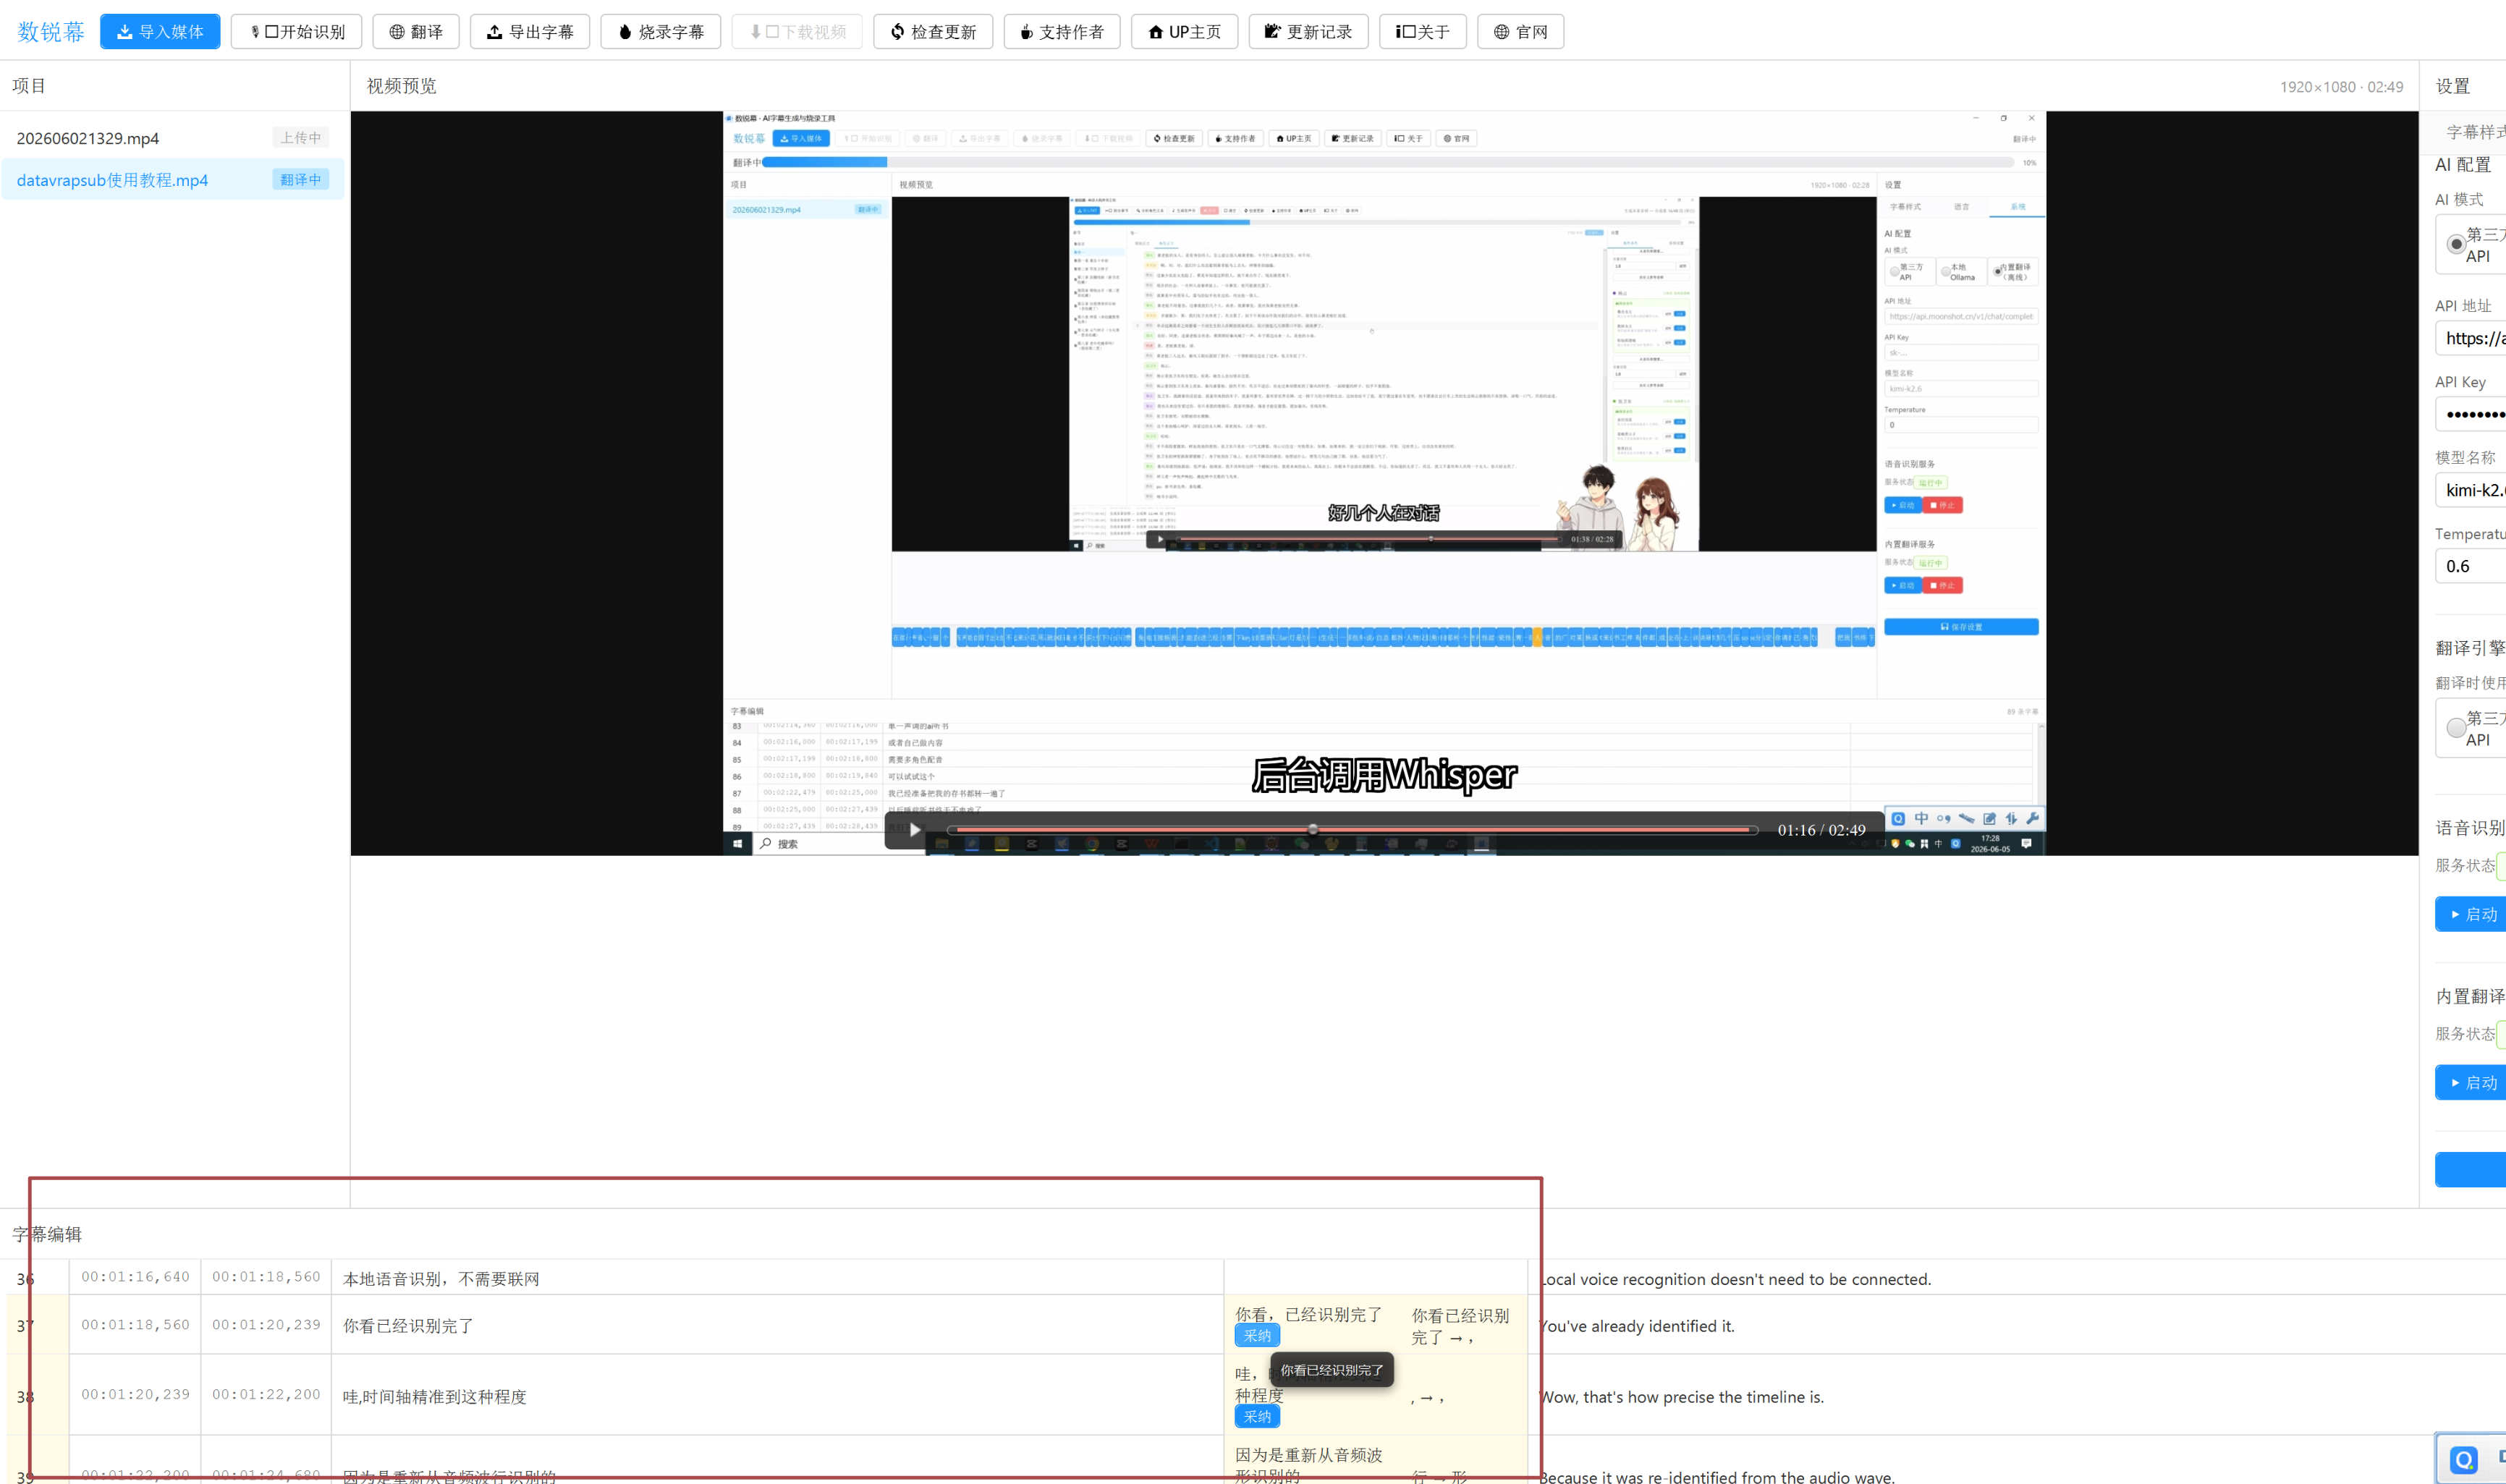
Task: Click the 01:16 / 02:49 time display
Action: point(1821,830)
